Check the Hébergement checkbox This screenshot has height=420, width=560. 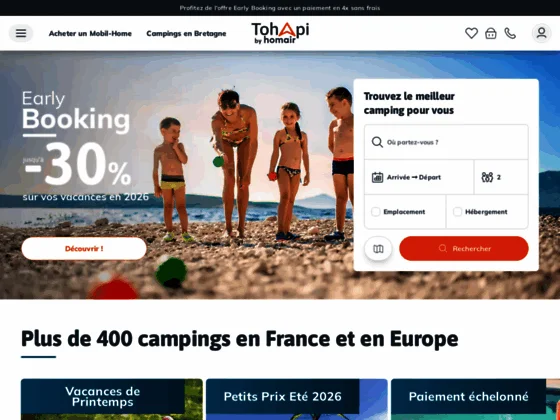click(x=457, y=212)
